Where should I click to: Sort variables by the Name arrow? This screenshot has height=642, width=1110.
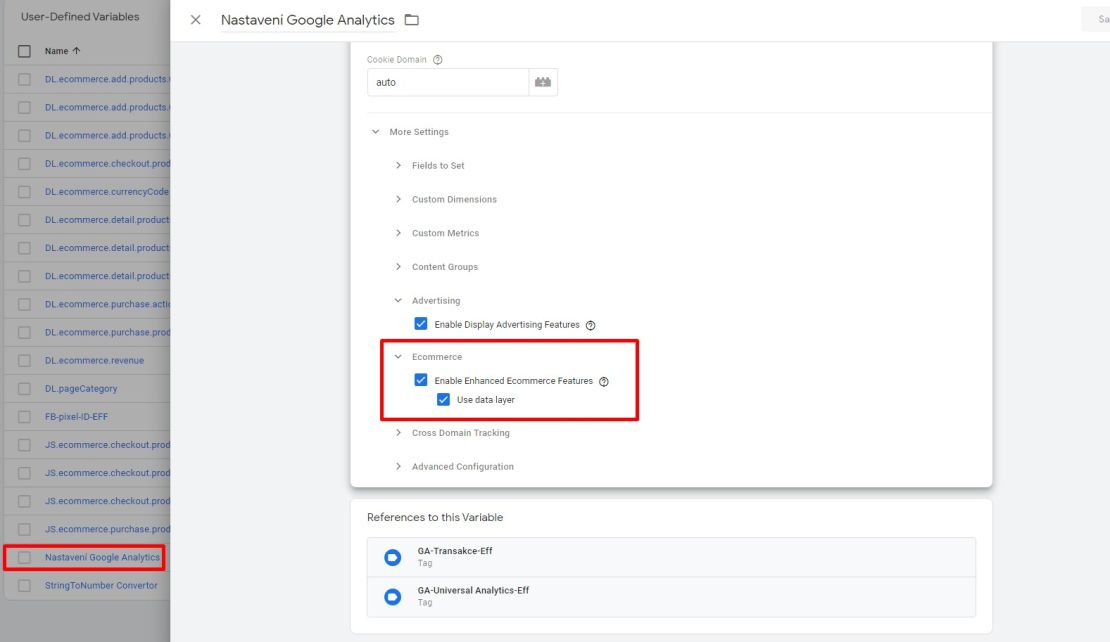[x=76, y=51]
